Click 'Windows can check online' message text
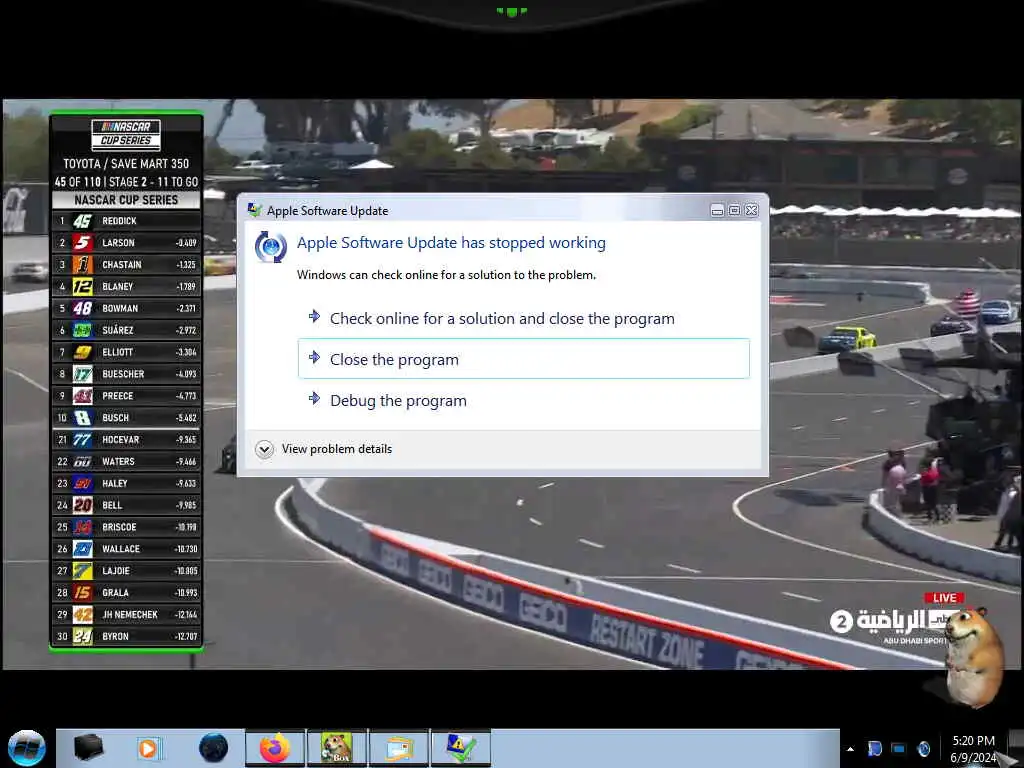This screenshot has width=1024, height=768. [x=446, y=275]
